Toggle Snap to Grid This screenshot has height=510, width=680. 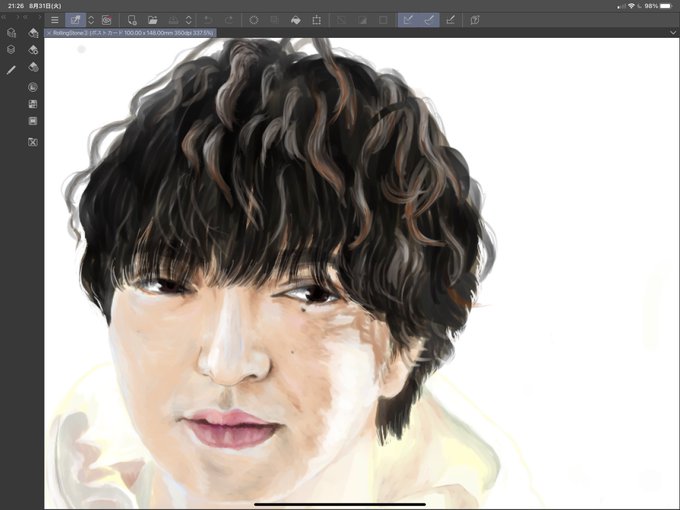tap(450, 20)
